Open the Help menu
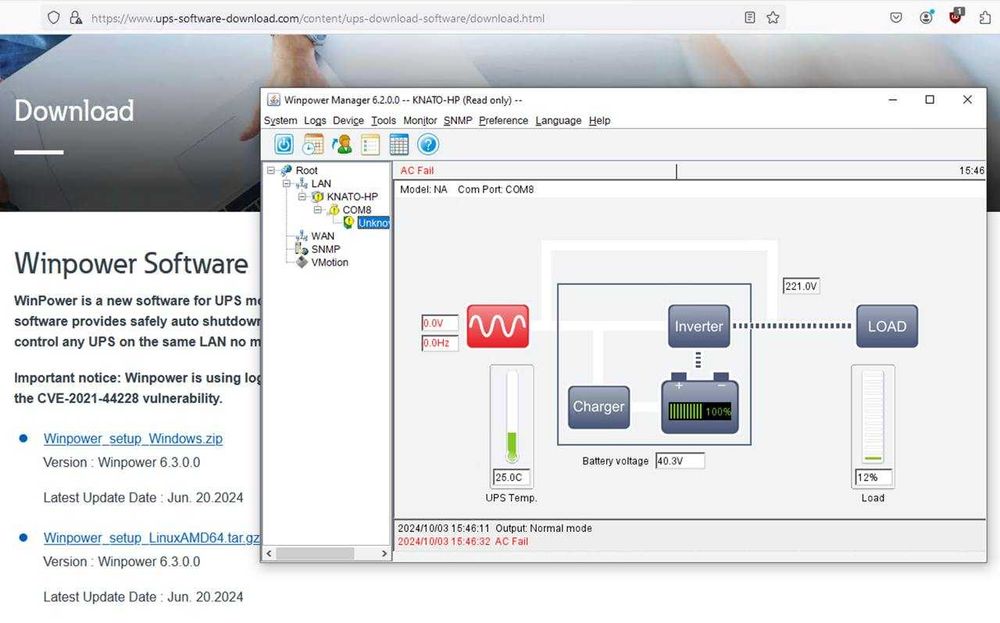 pyautogui.click(x=599, y=121)
